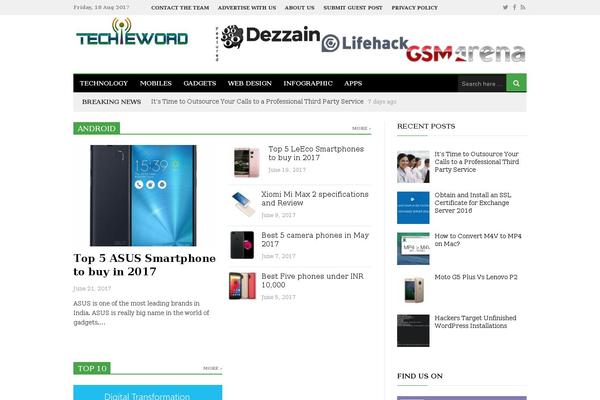
Task: Open the Apps menu
Action: tap(353, 83)
